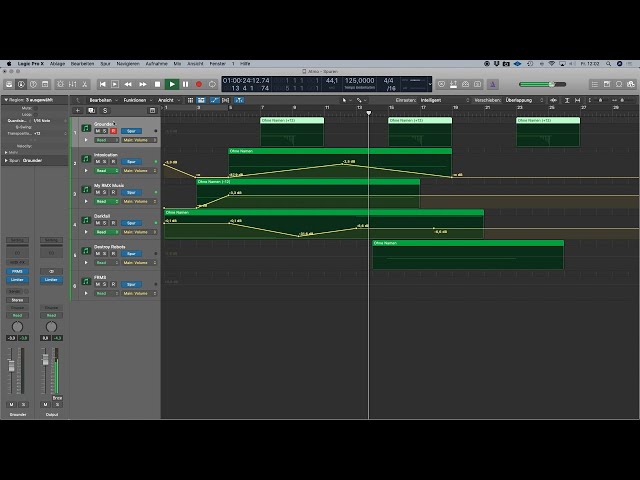Open Main: Volume parameter dropdown on Grounder track

[138, 140]
